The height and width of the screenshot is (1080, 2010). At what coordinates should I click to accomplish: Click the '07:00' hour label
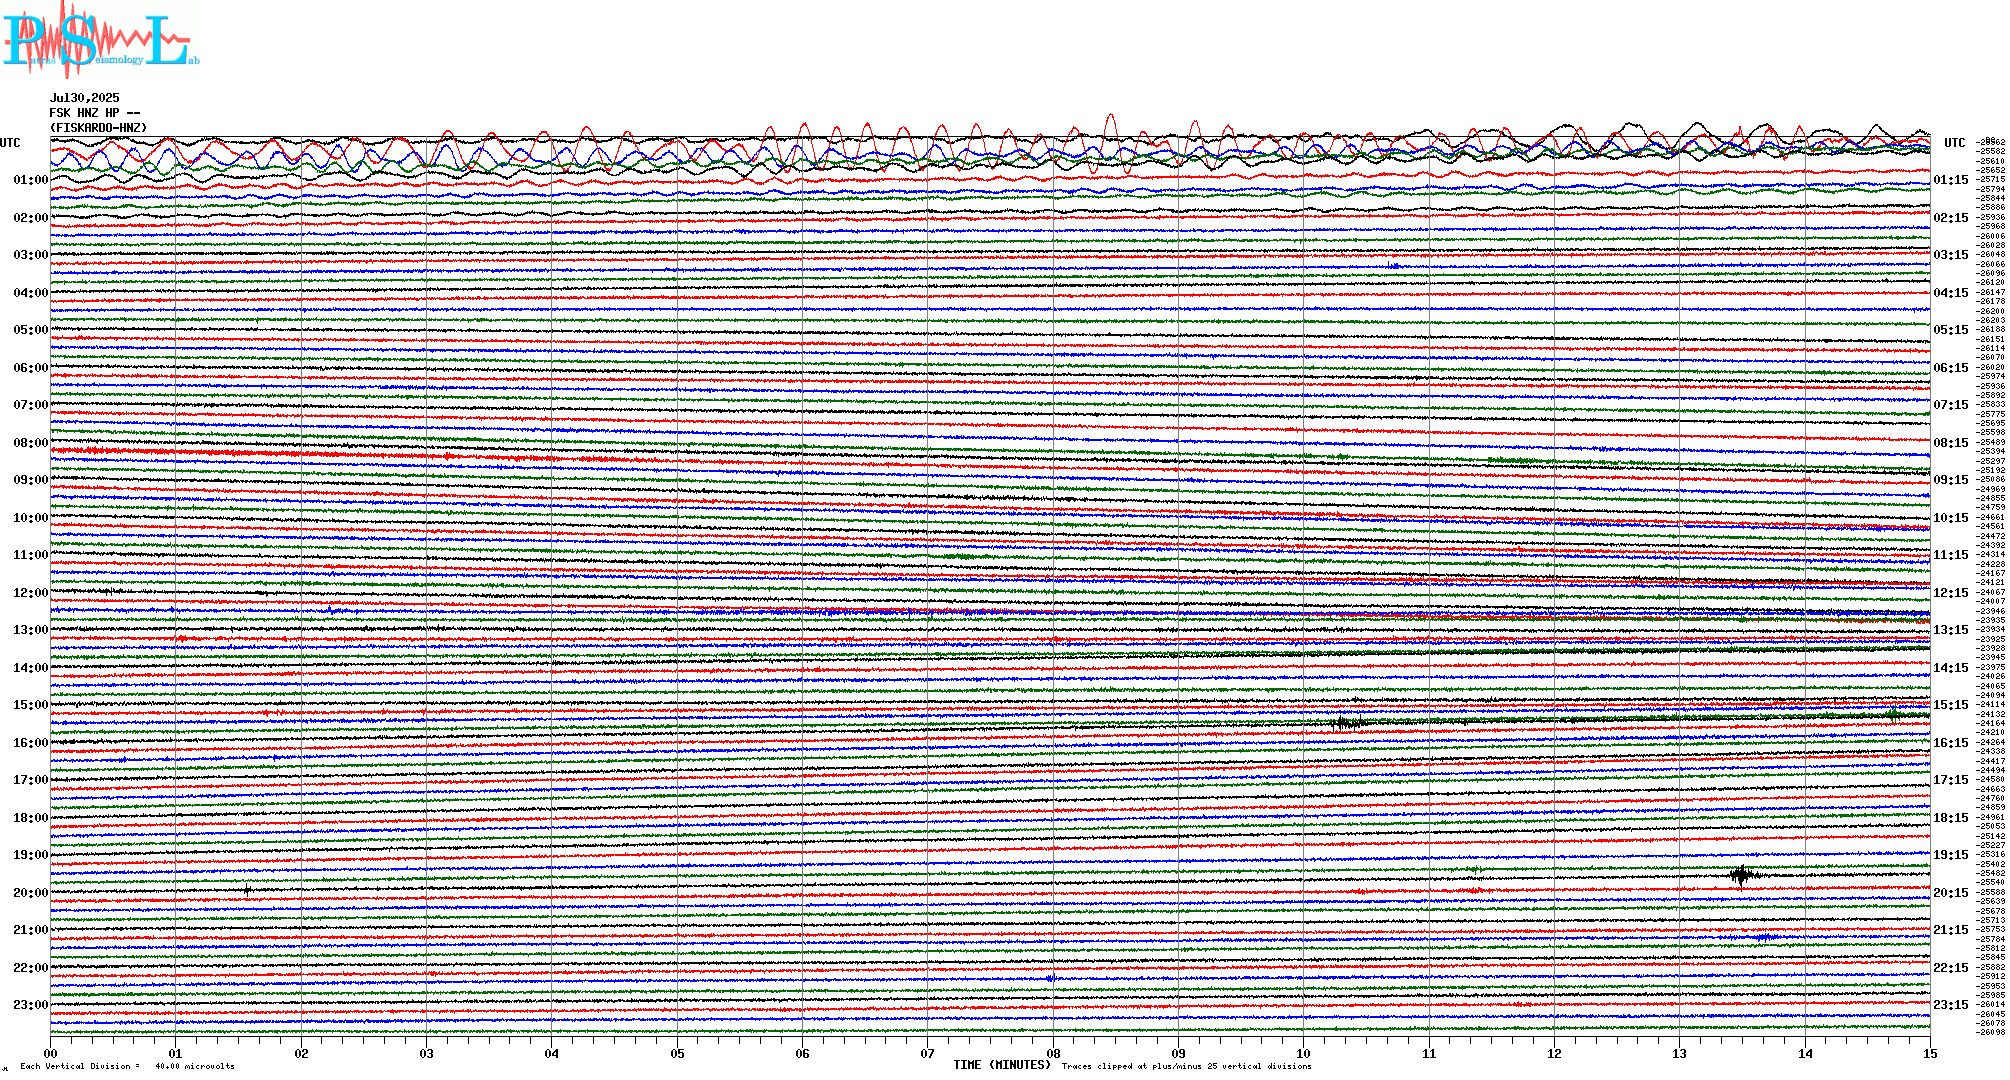click(31, 405)
